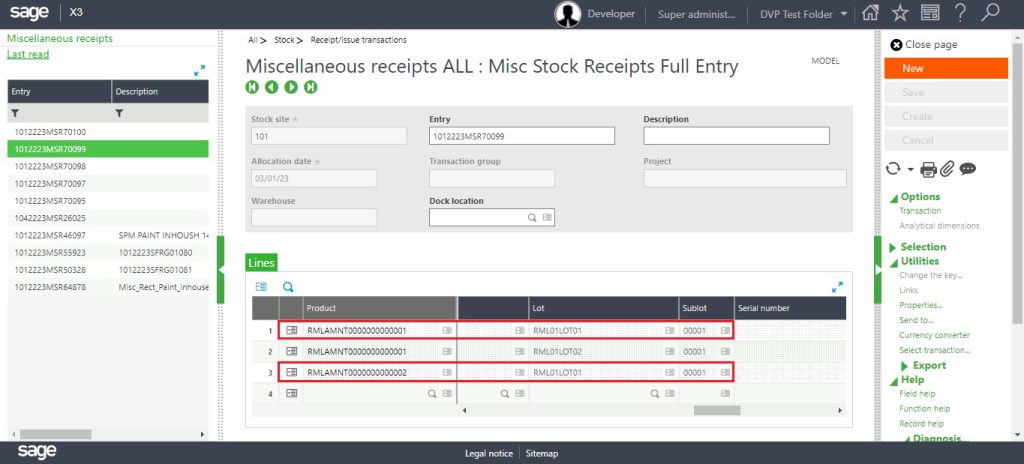
Task: Click the comment bubble icon
Action: [x=968, y=169]
